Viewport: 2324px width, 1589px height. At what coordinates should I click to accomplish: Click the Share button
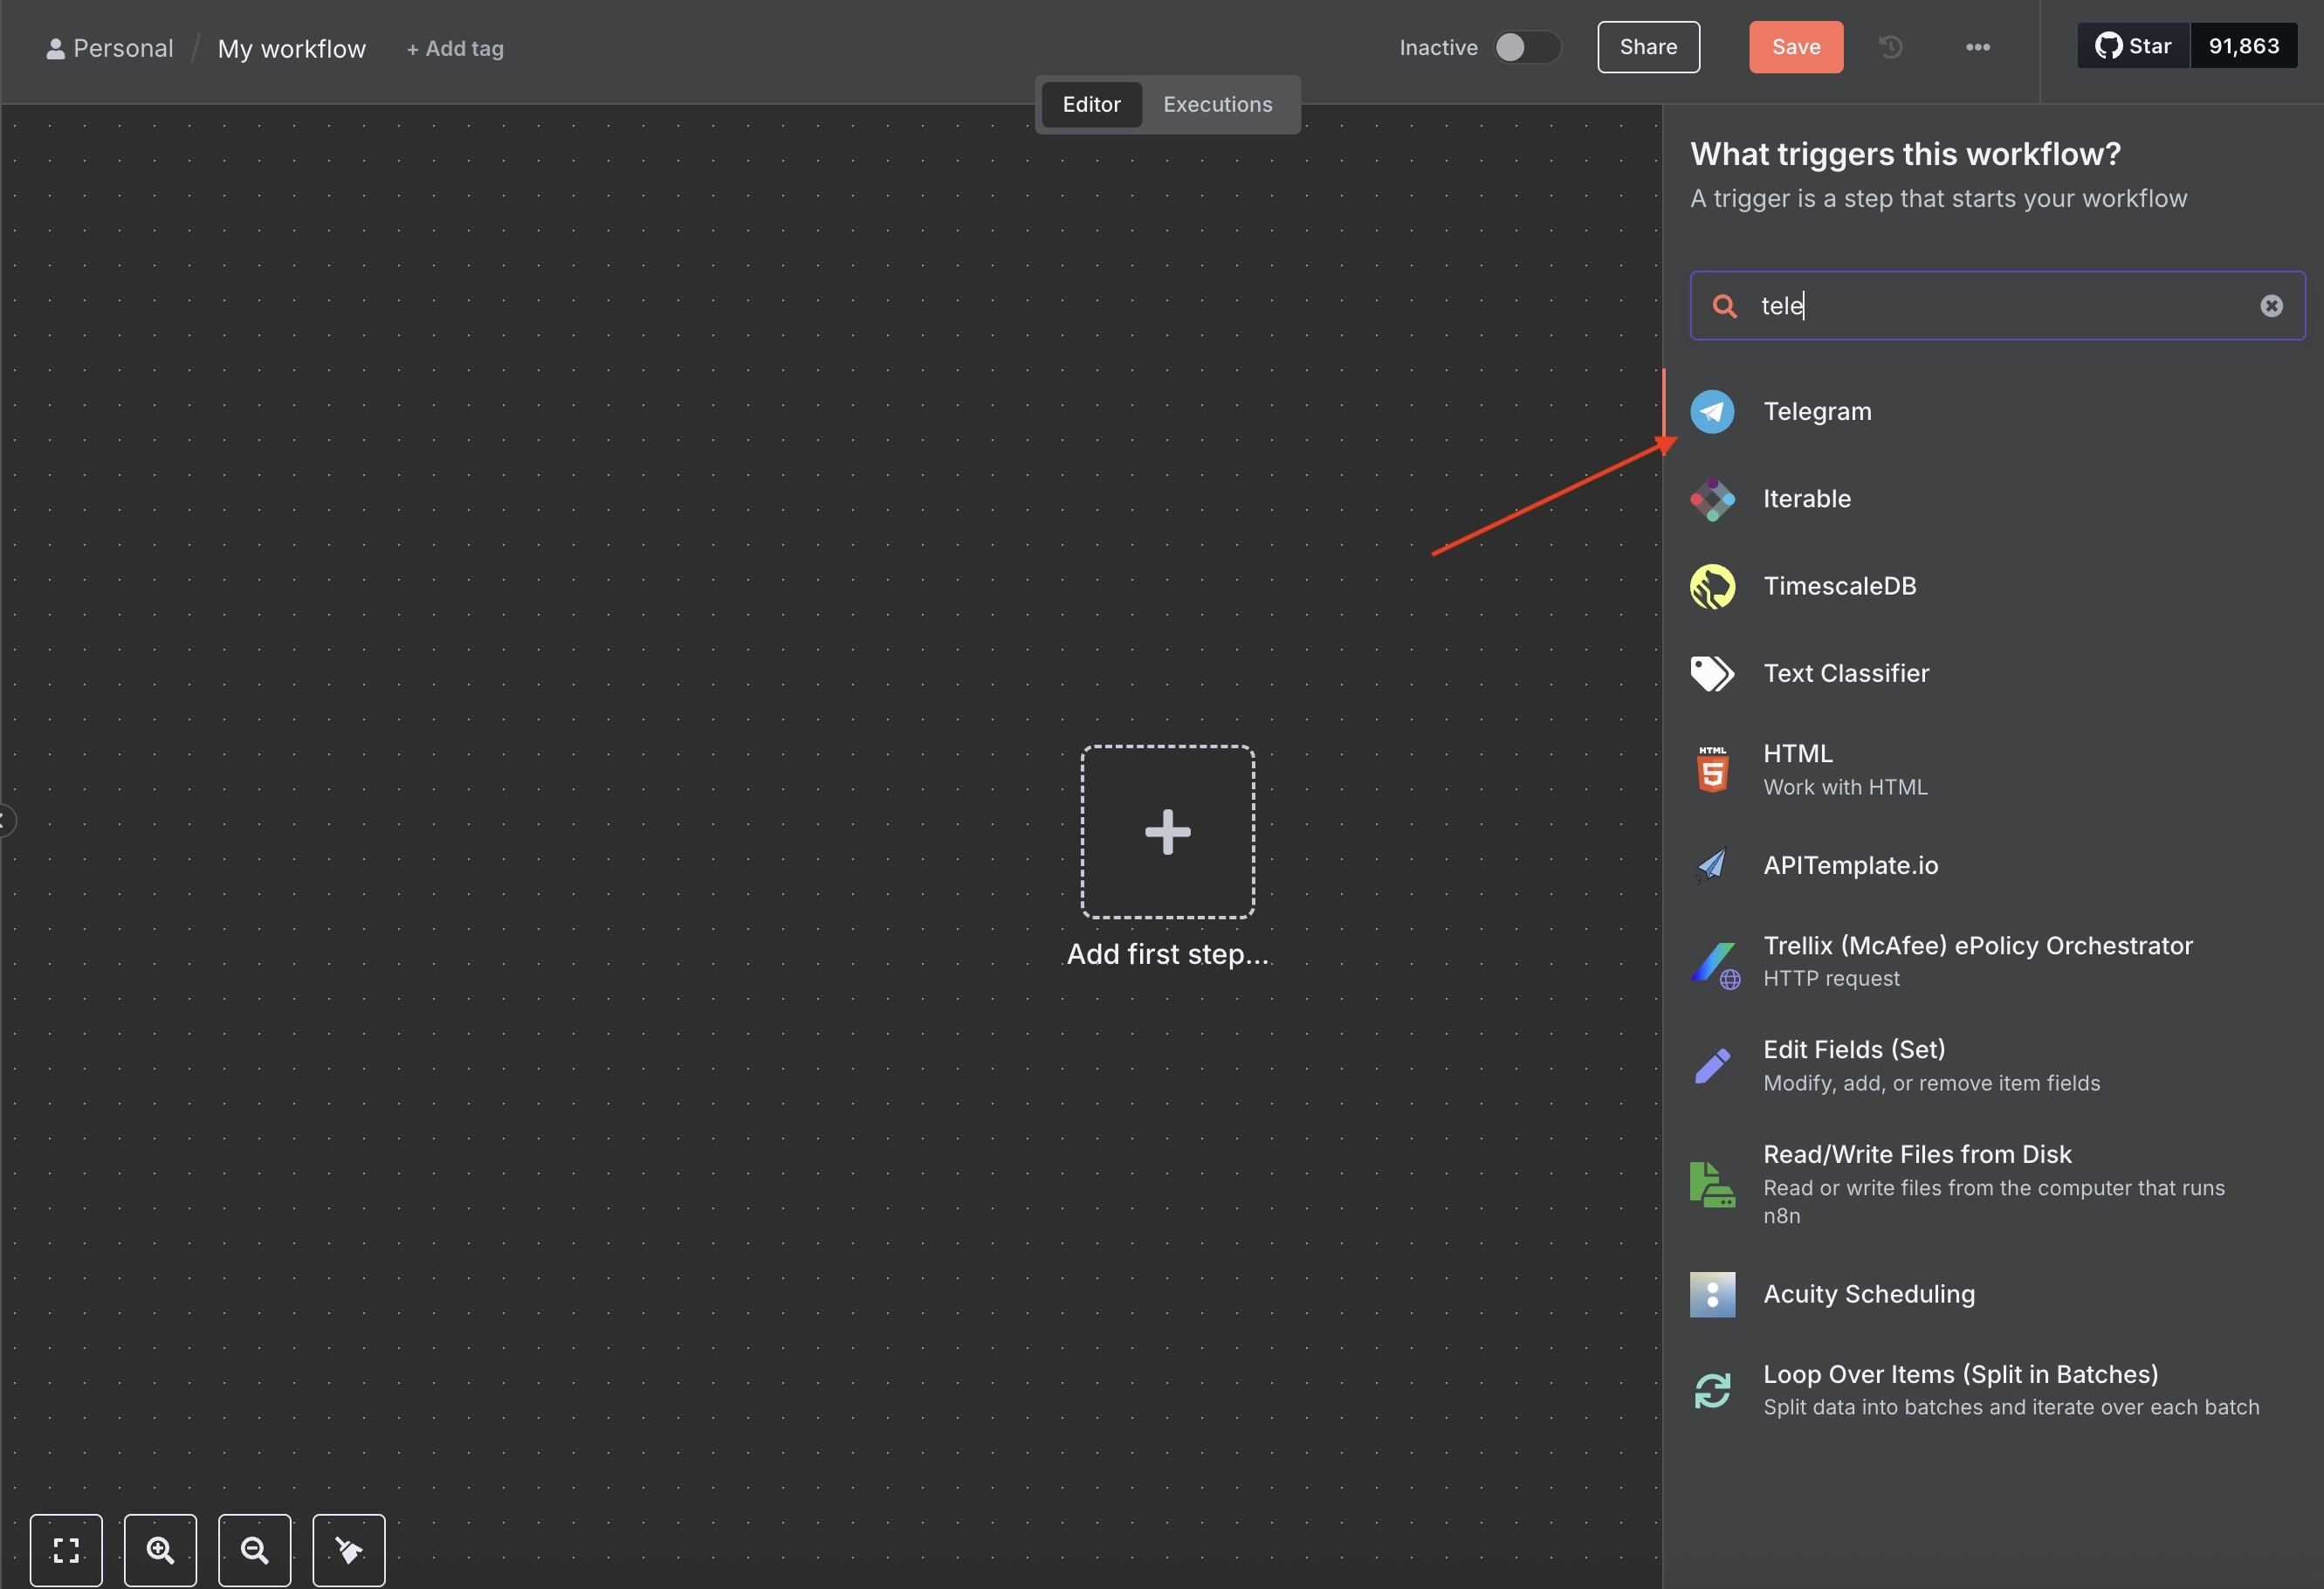pyautogui.click(x=1648, y=47)
